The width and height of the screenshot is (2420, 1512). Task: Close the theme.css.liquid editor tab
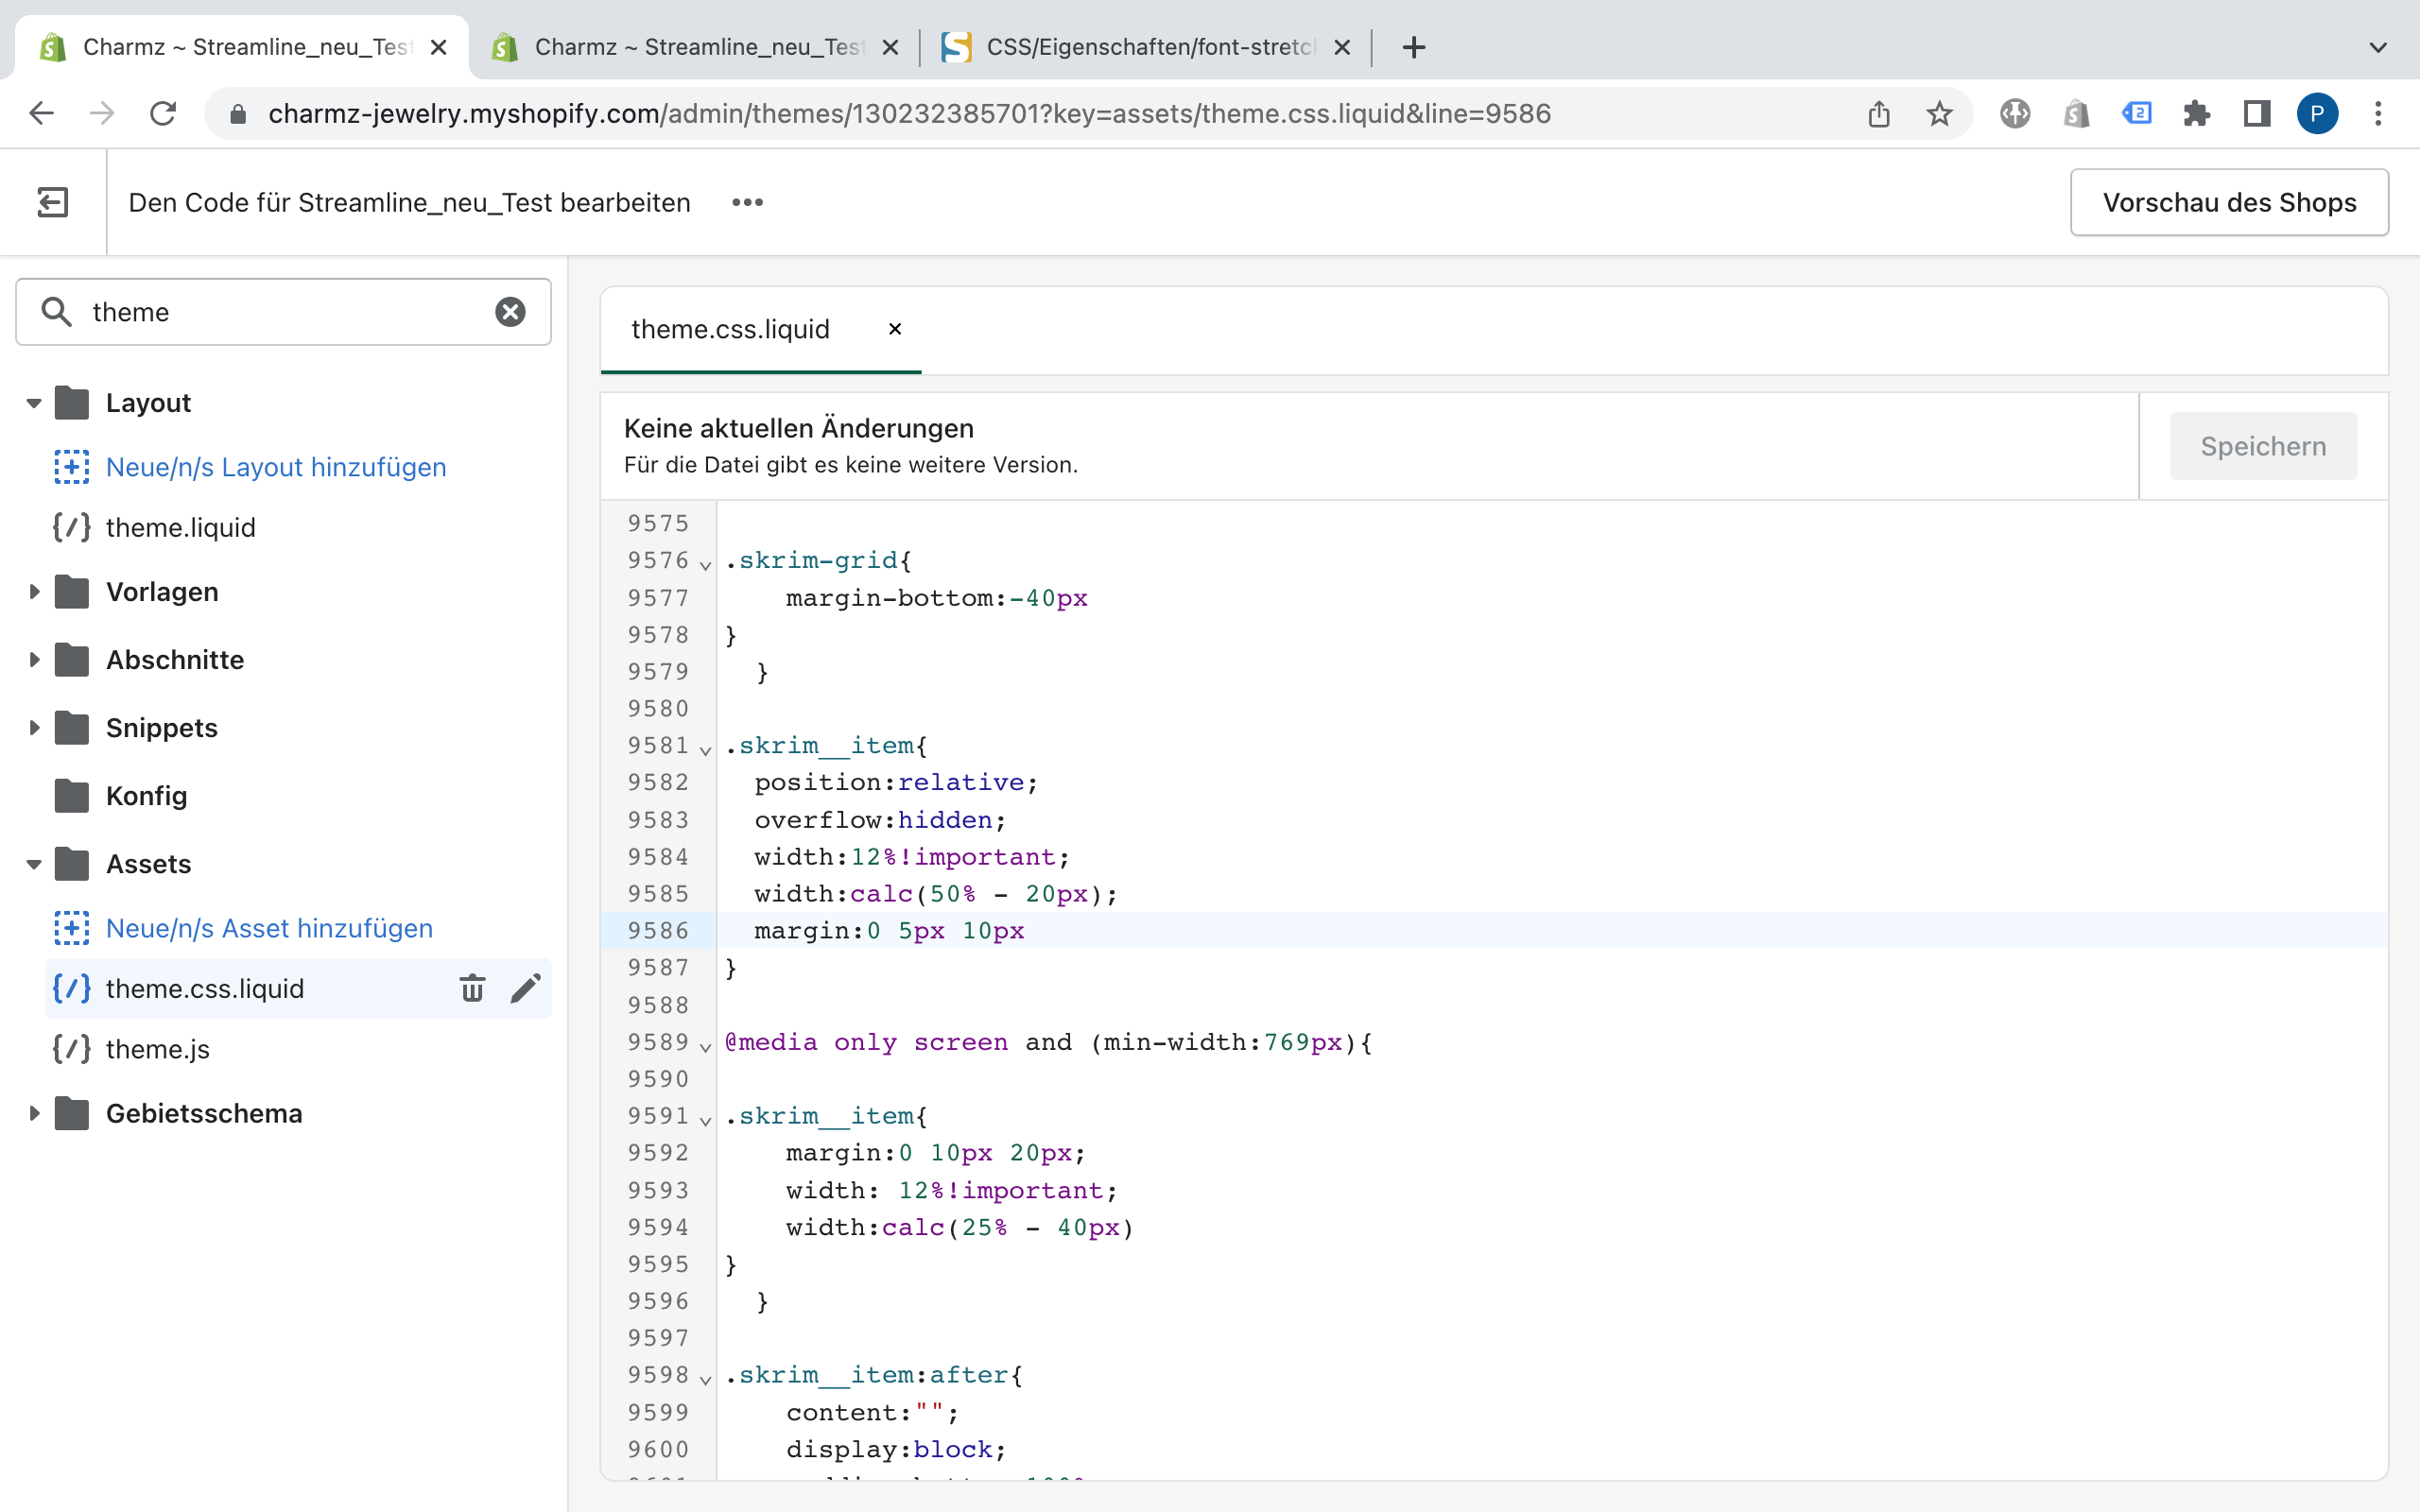pyautogui.click(x=895, y=329)
